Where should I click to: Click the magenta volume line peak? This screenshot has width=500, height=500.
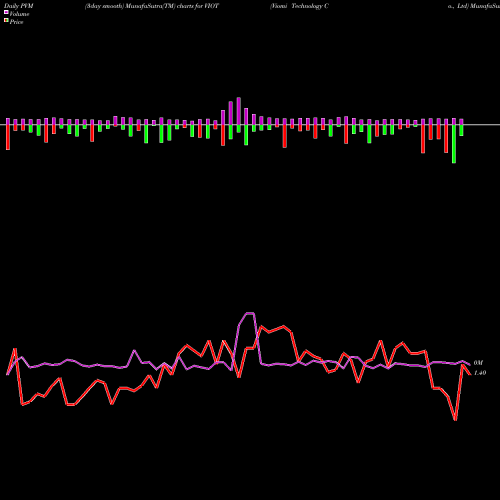(x=250, y=313)
